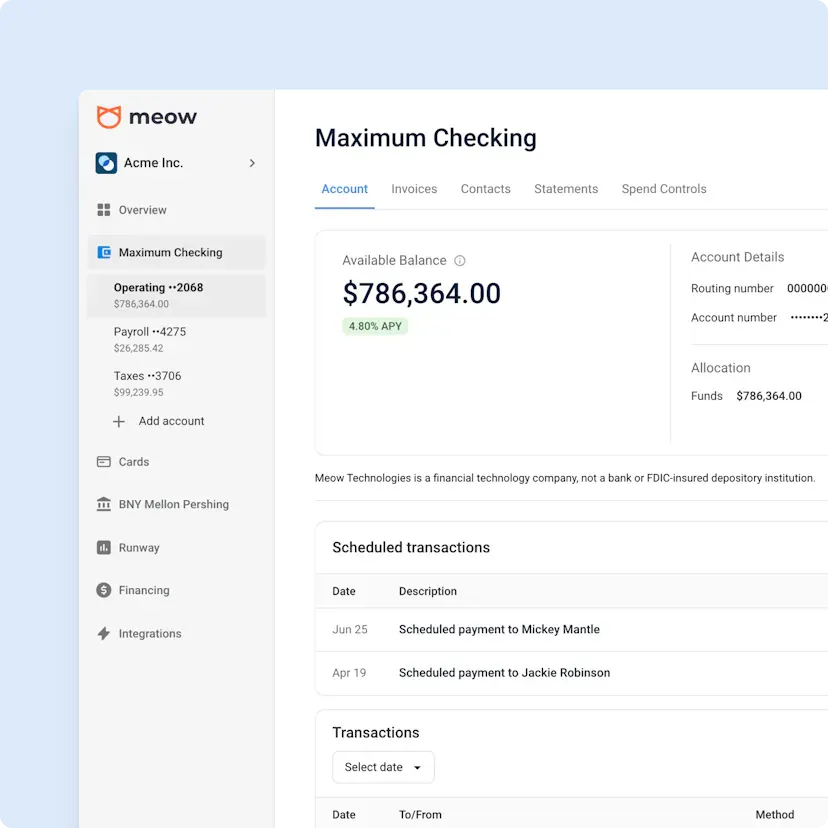
Task: Open the Operating ••2068 account
Action: tap(176, 295)
